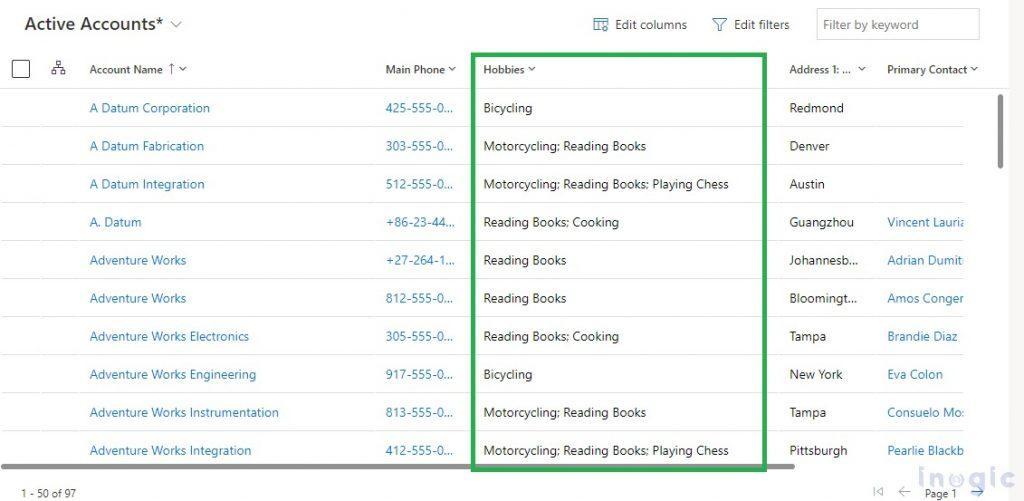Select Hobbies cell of A Datum Integration
The height and width of the screenshot is (501, 1024).
pyautogui.click(x=605, y=184)
